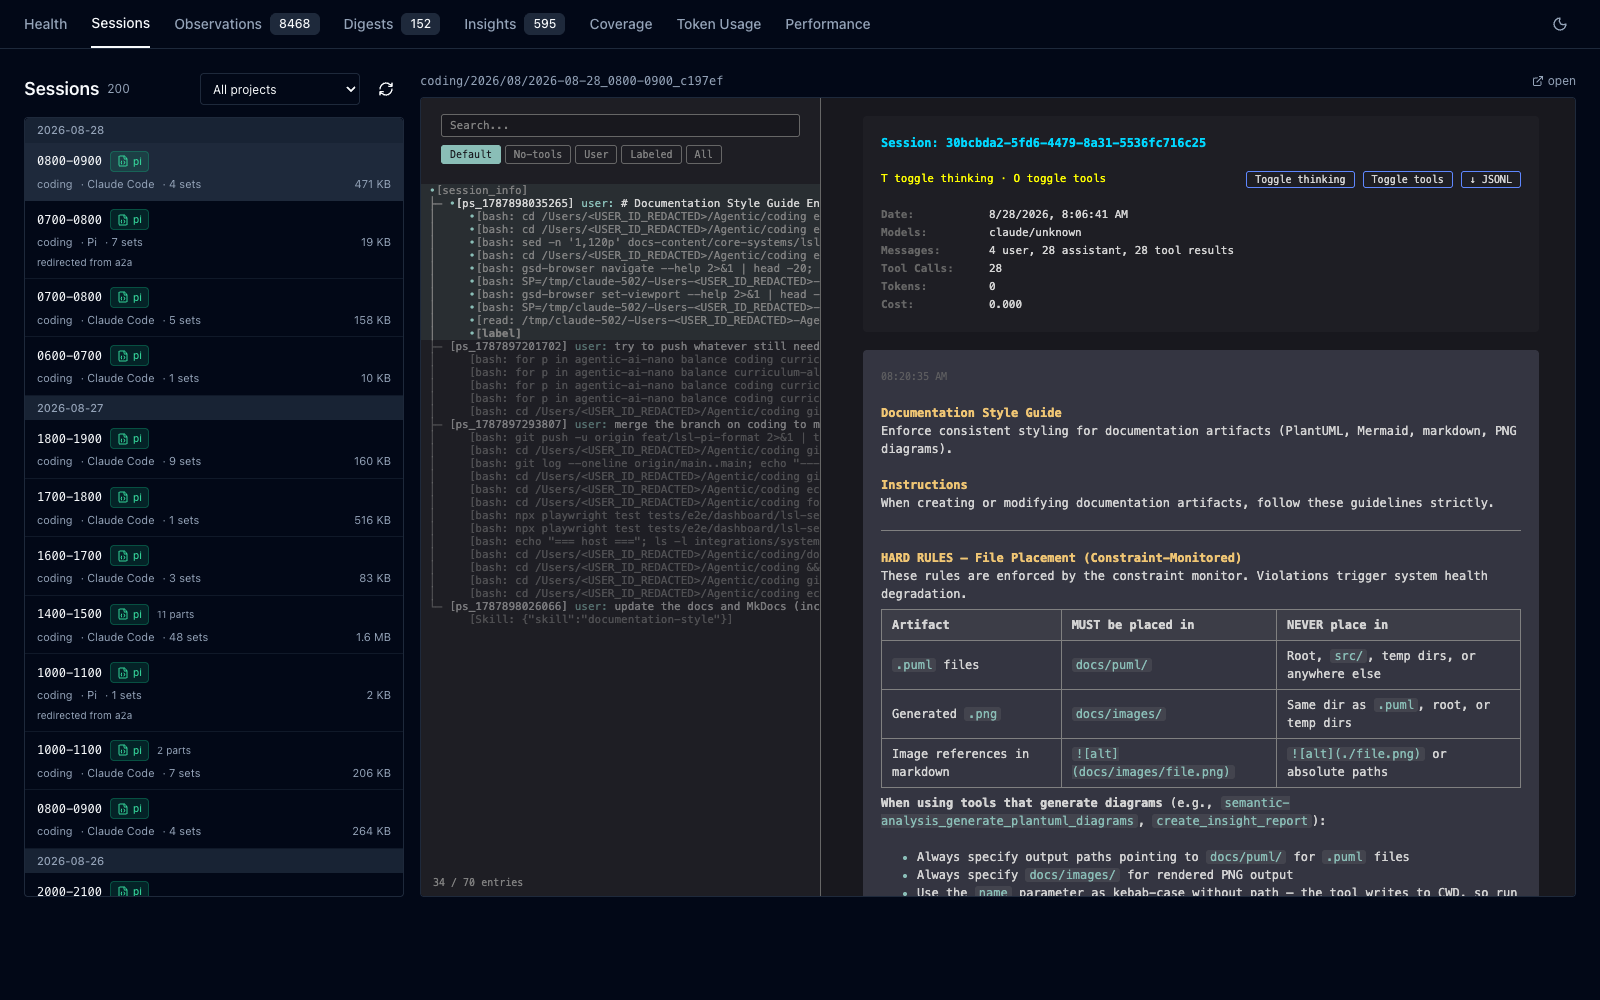Switch to the Health tab
The image size is (1600, 1000).
click(46, 24)
